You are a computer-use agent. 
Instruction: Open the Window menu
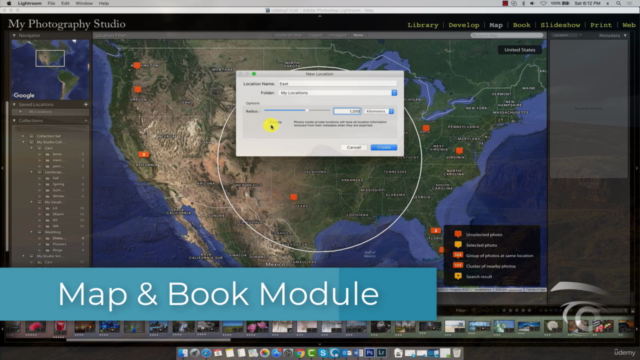pyautogui.click(x=84, y=3)
